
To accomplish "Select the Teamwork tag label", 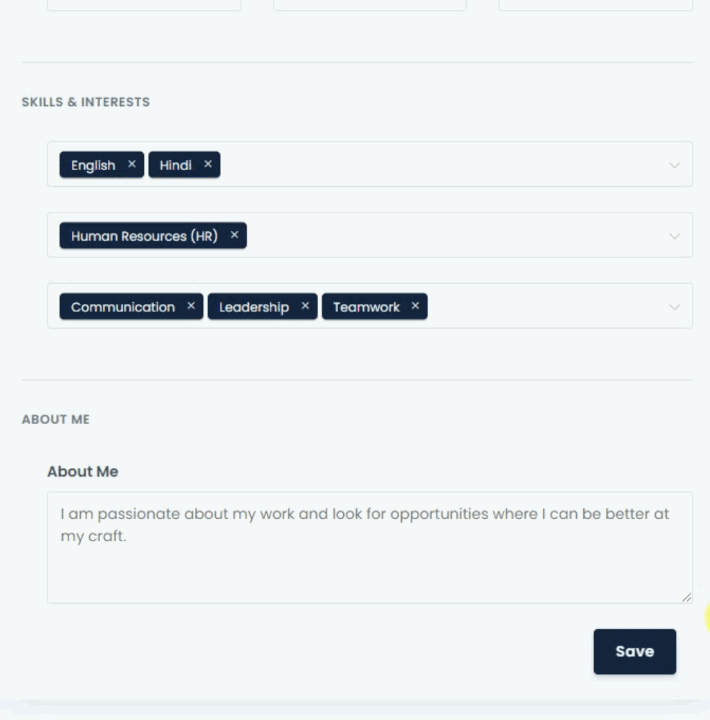I will 366,307.
